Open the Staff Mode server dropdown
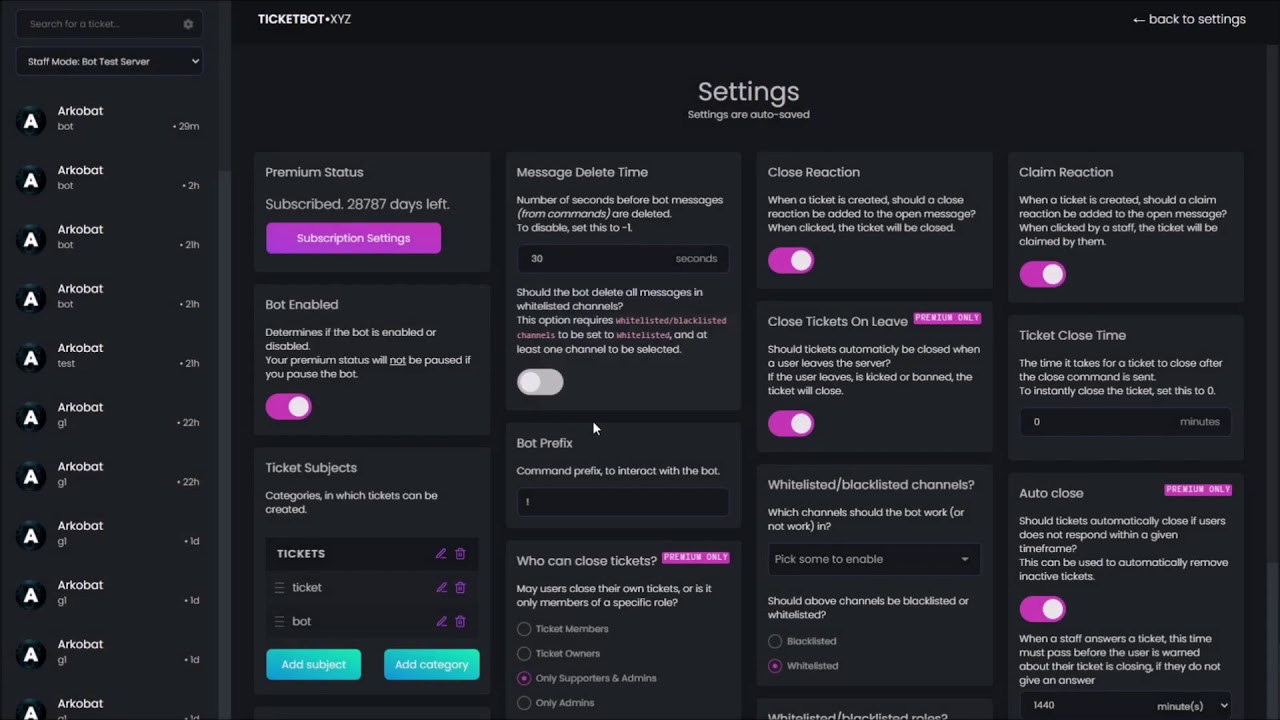Image resolution: width=1280 pixels, height=720 pixels. click(110, 61)
